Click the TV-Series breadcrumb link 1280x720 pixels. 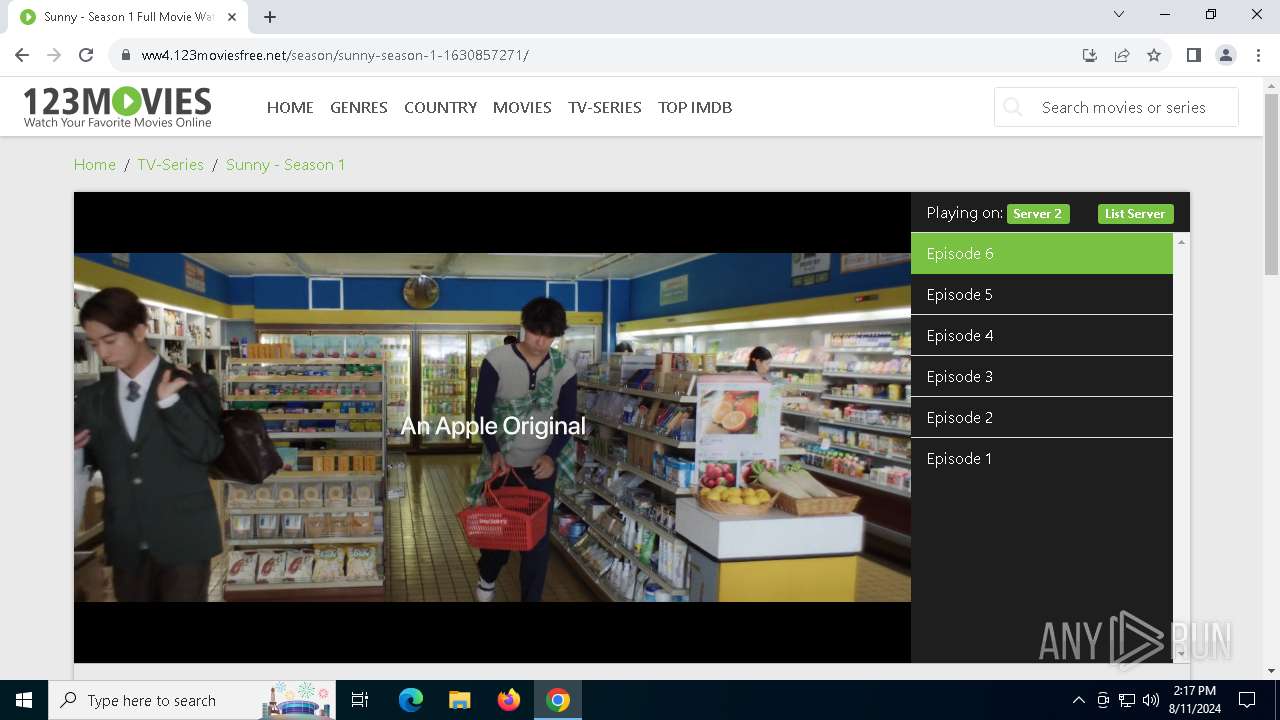[170, 164]
